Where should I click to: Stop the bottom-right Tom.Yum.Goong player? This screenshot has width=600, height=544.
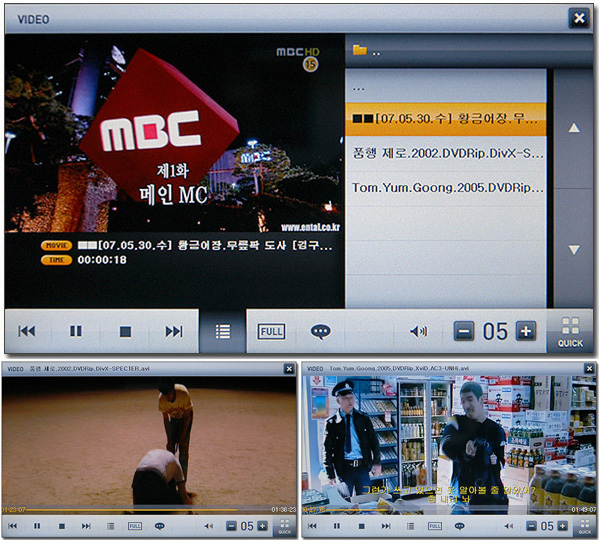tap(362, 526)
